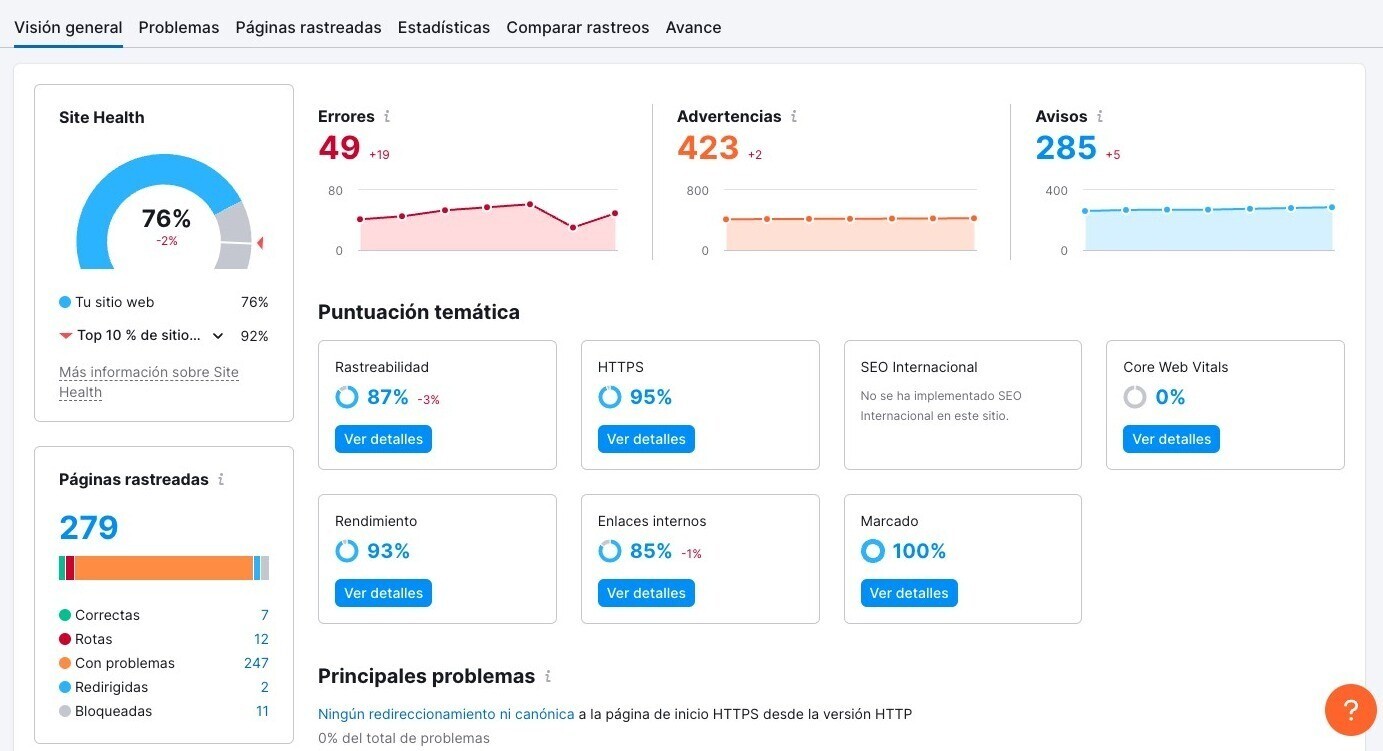
Task: Open the Principales problemas info icon
Action: point(548,677)
